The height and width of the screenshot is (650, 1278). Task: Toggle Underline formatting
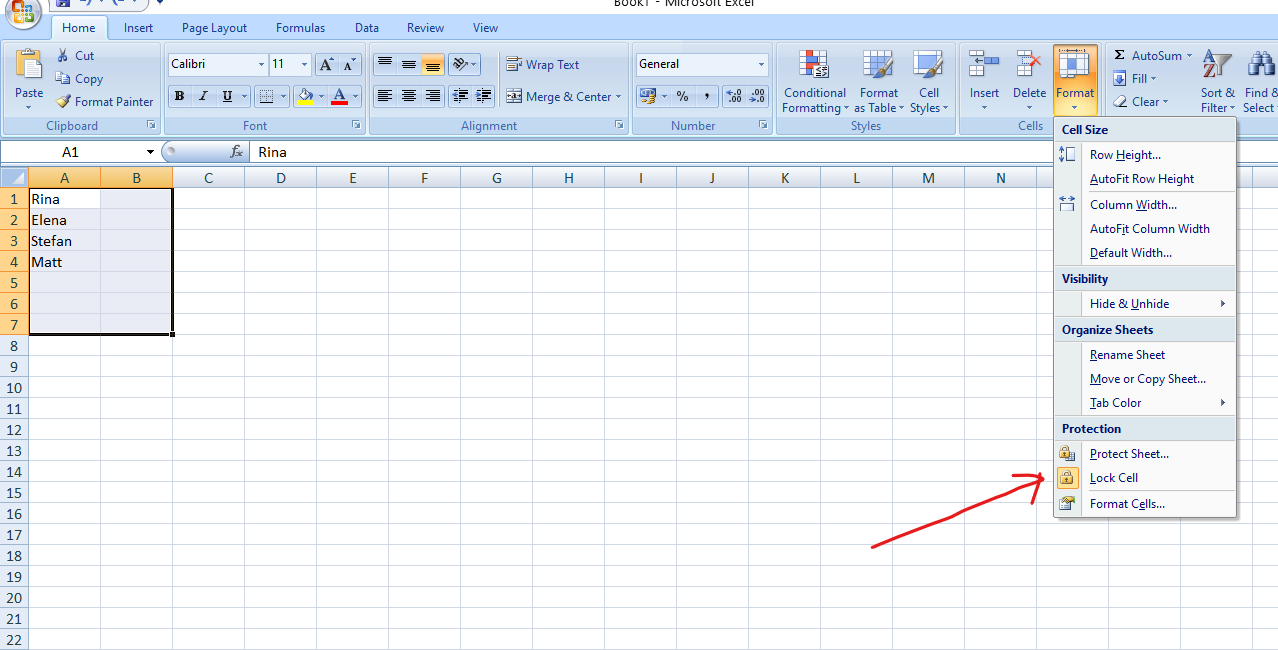[x=228, y=97]
